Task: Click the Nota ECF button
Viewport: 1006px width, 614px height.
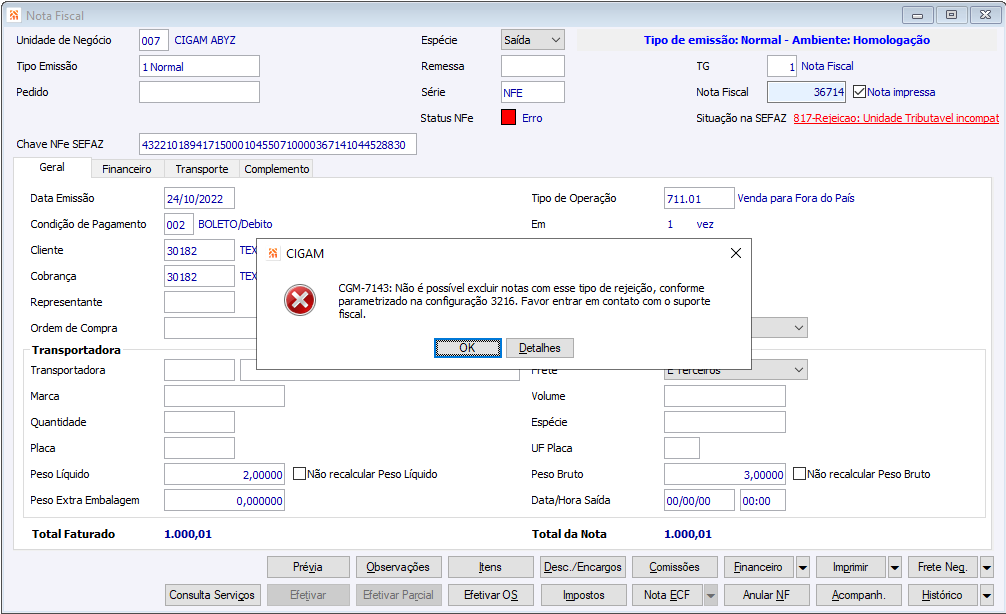Action: pyautogui.click(x=667, y=595)
